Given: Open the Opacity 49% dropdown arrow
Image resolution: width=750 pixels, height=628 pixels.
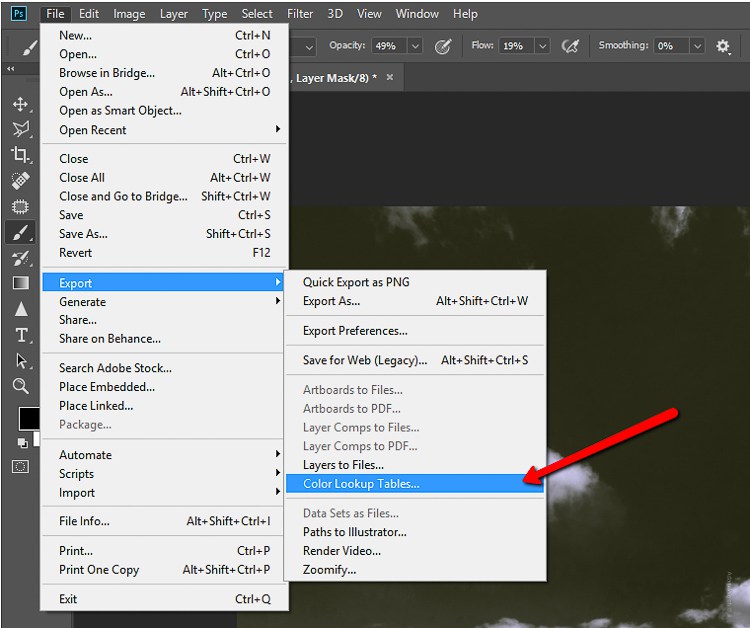Looking at the screenshot, I should point(415,46).
